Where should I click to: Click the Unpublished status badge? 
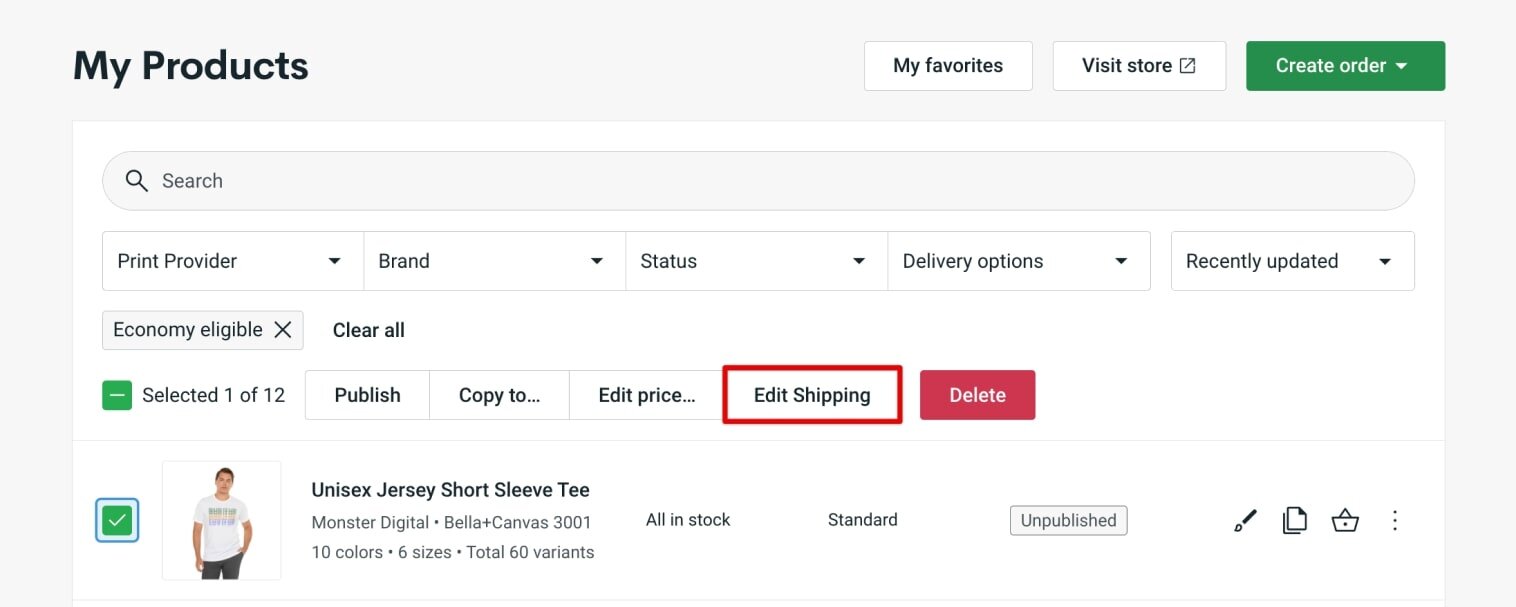[1068, 520]
